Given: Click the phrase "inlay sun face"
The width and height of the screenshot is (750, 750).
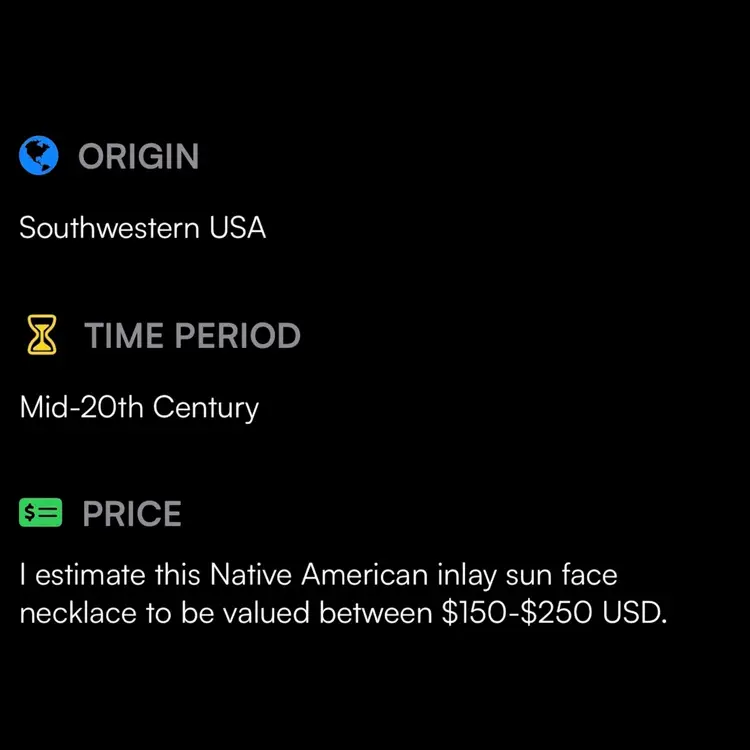Looking at the screenshot, I should tap(527, 575).
